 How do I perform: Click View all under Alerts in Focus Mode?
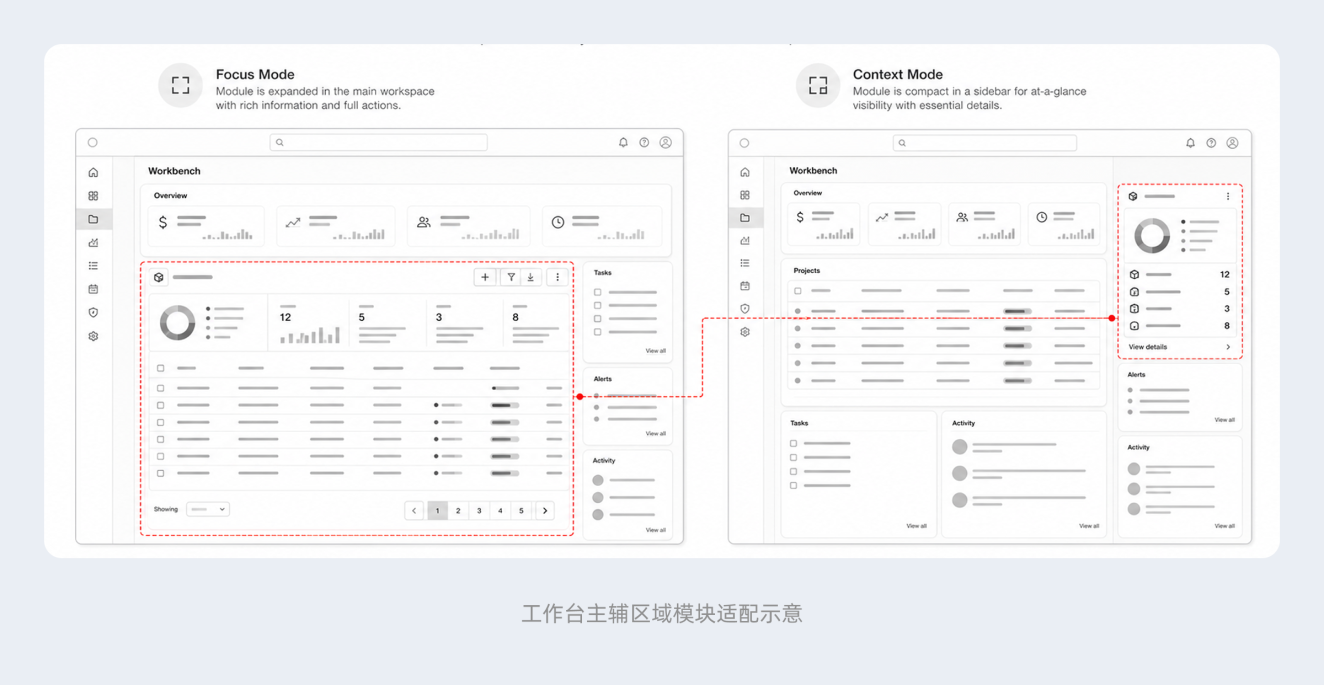pyautogui.click(x=655, y=433)
